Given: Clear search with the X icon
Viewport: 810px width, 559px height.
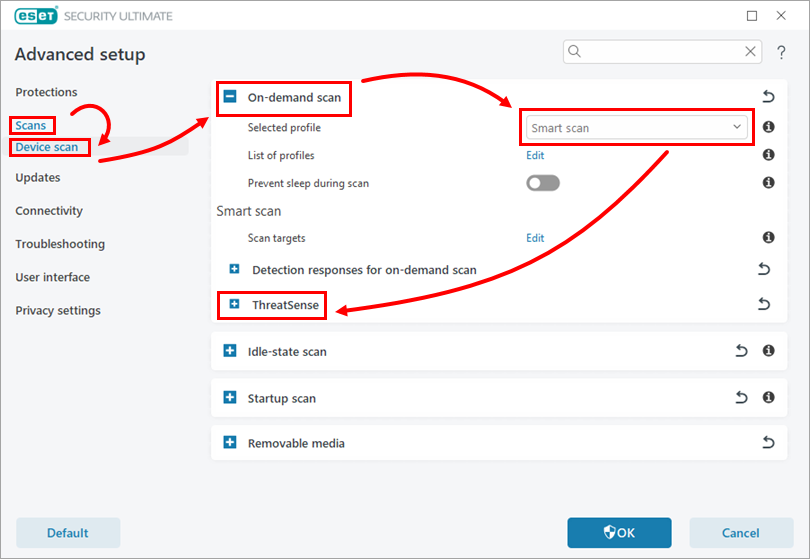Looking at the screenshot, I should click(751, 52).
